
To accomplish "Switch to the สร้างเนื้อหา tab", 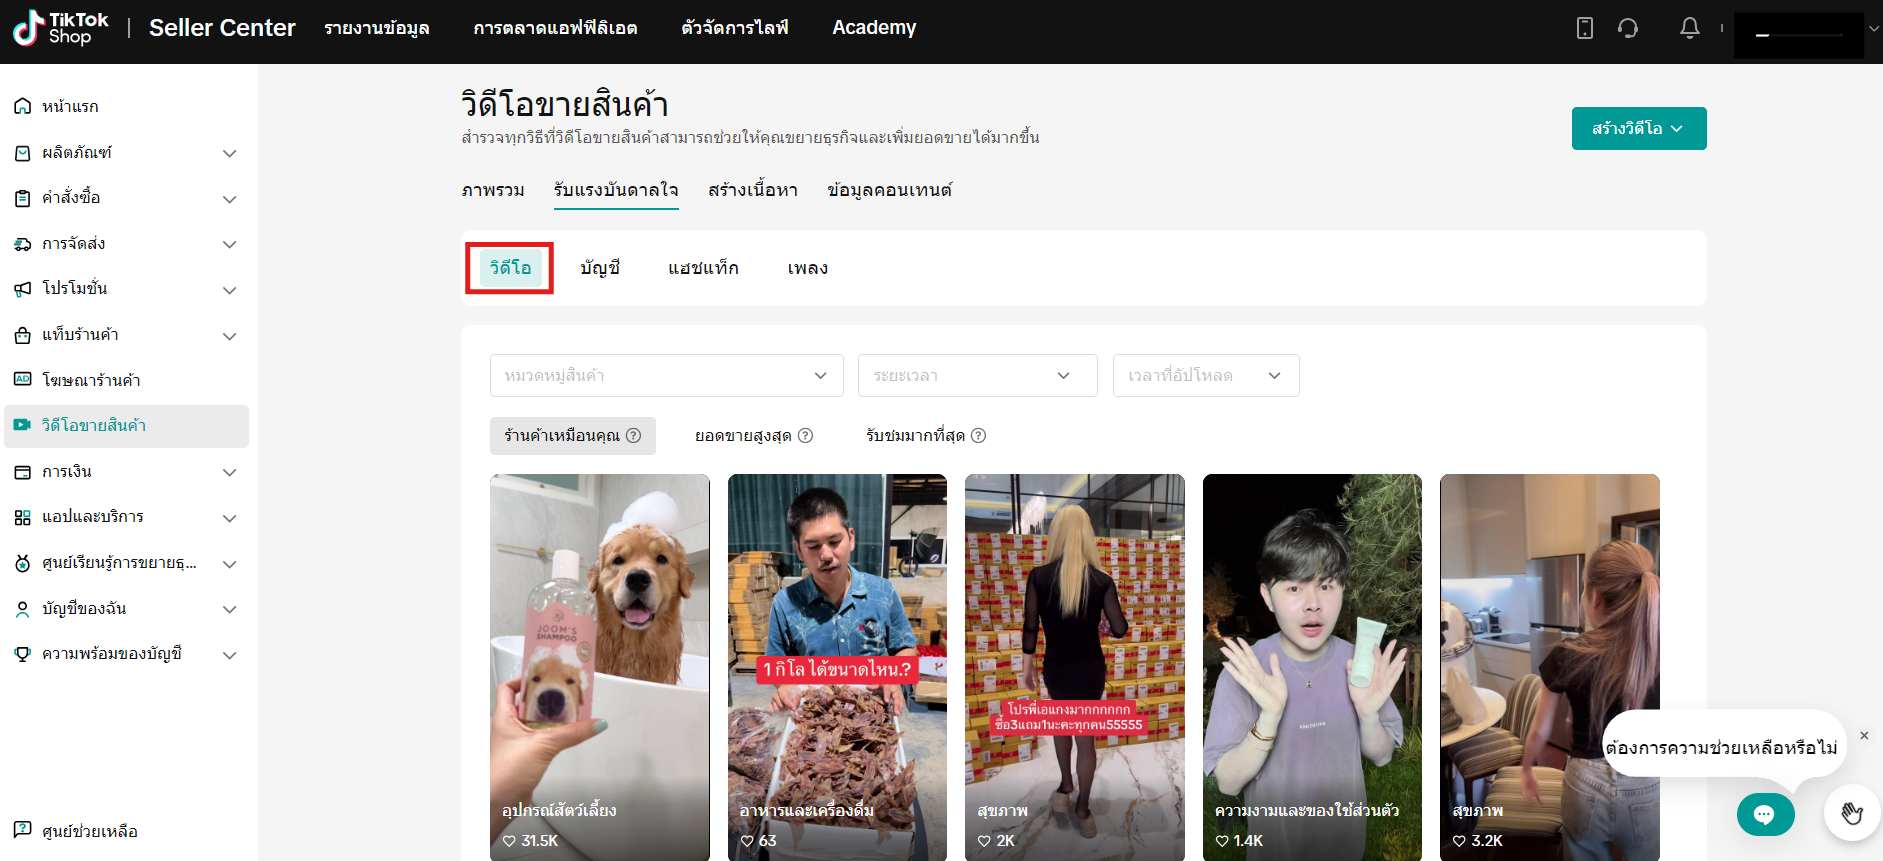I will (753, 190).
